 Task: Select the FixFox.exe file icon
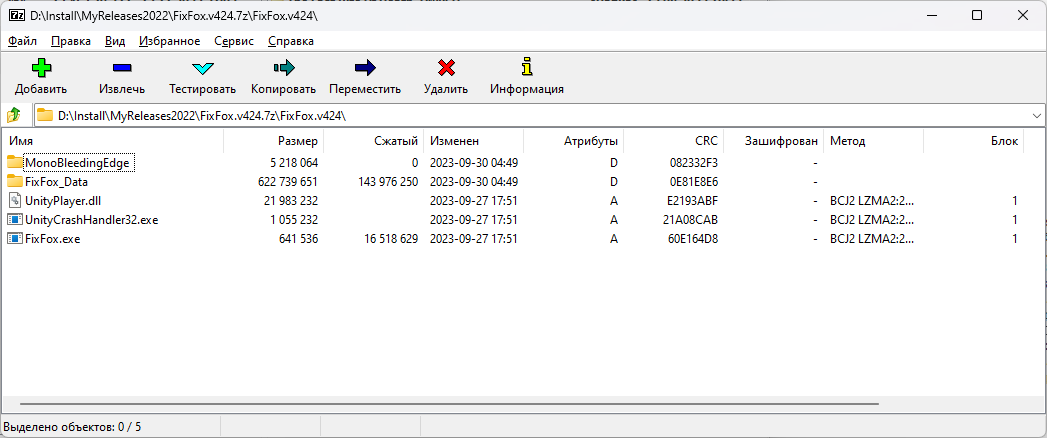15,238
